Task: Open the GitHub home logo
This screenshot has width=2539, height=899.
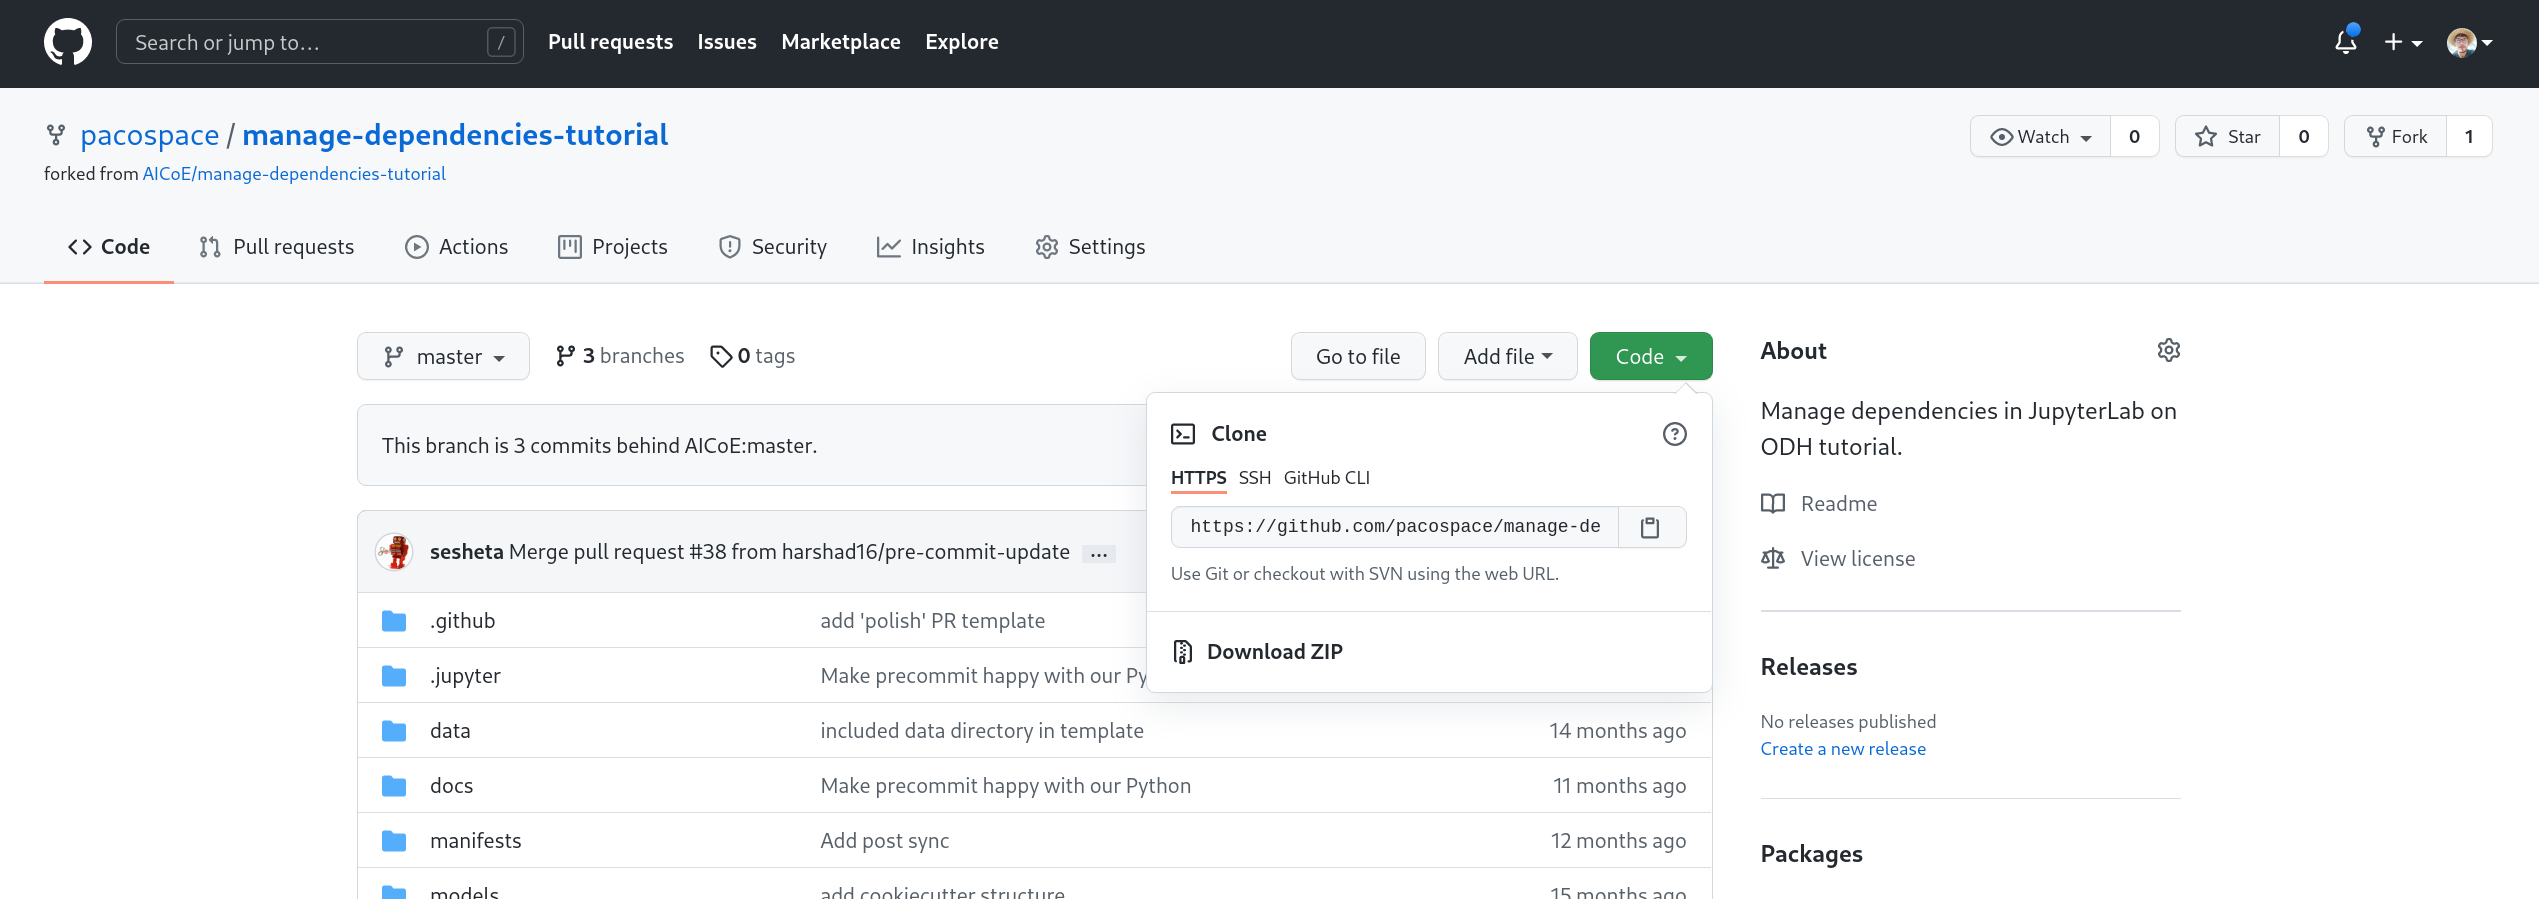Action: point(68,42)
